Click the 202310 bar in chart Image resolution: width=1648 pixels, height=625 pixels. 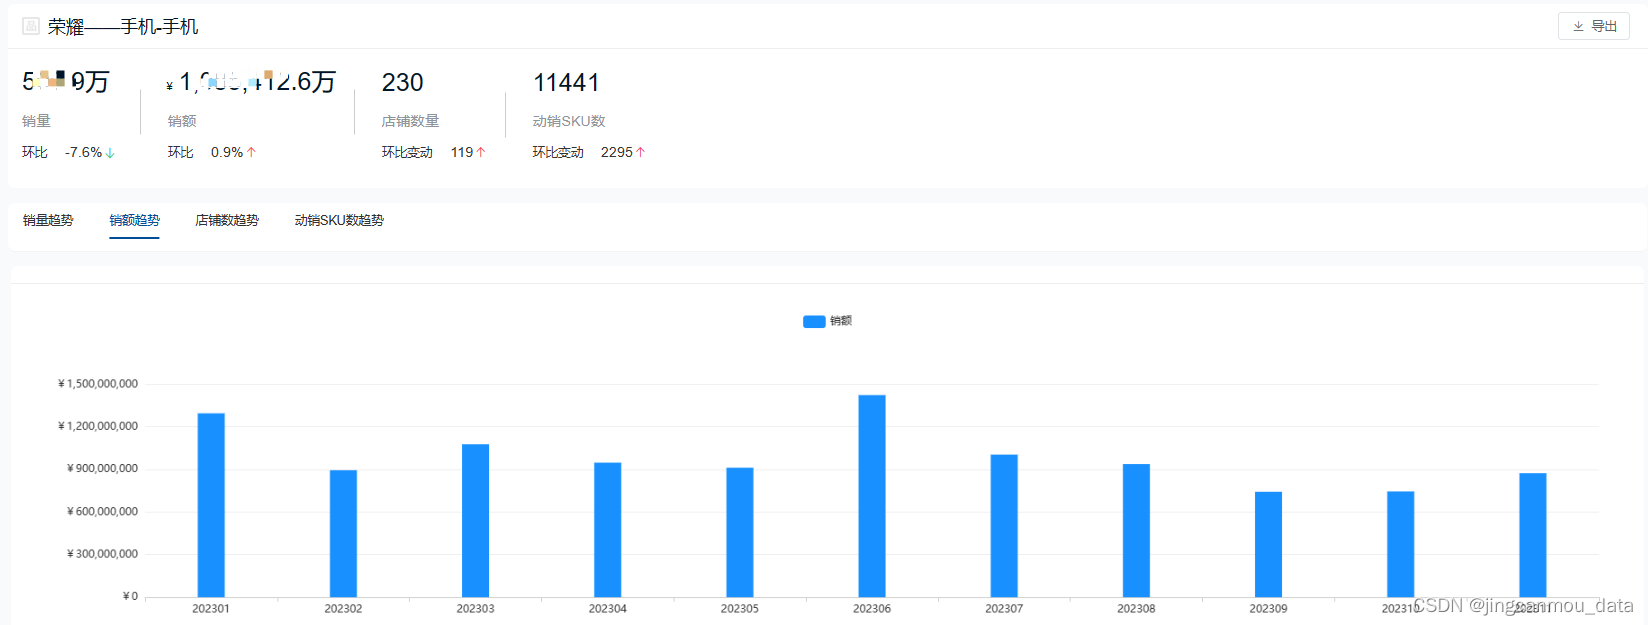[x=1400, y=544]
